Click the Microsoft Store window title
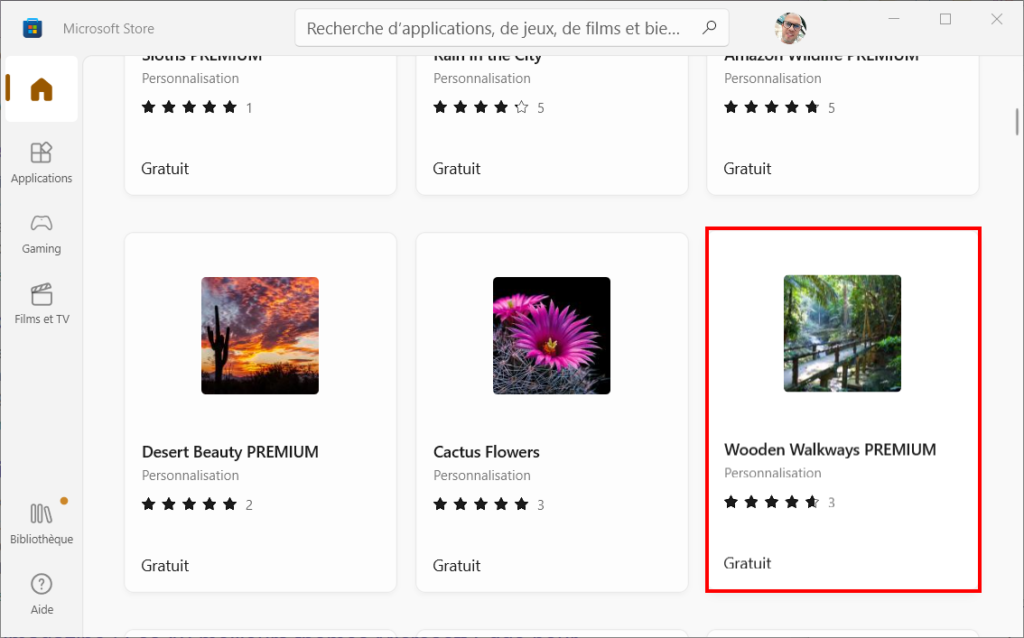 (108, 29)
